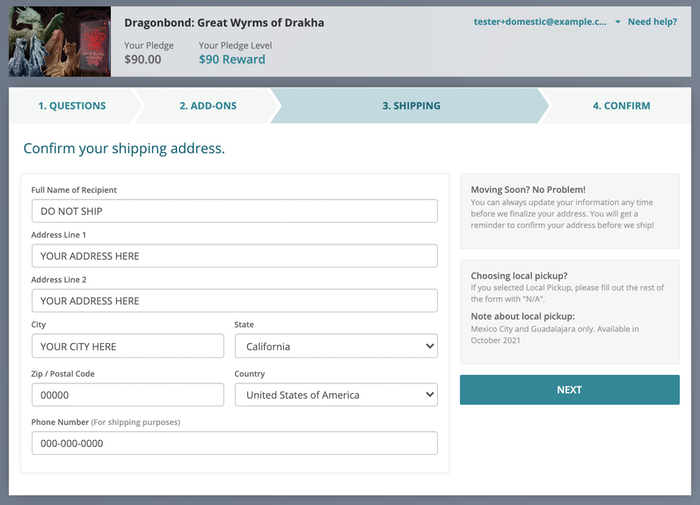Go to the 4. Confirm step tab
Screen dimensions: 700x505
[x=621, y=106]
